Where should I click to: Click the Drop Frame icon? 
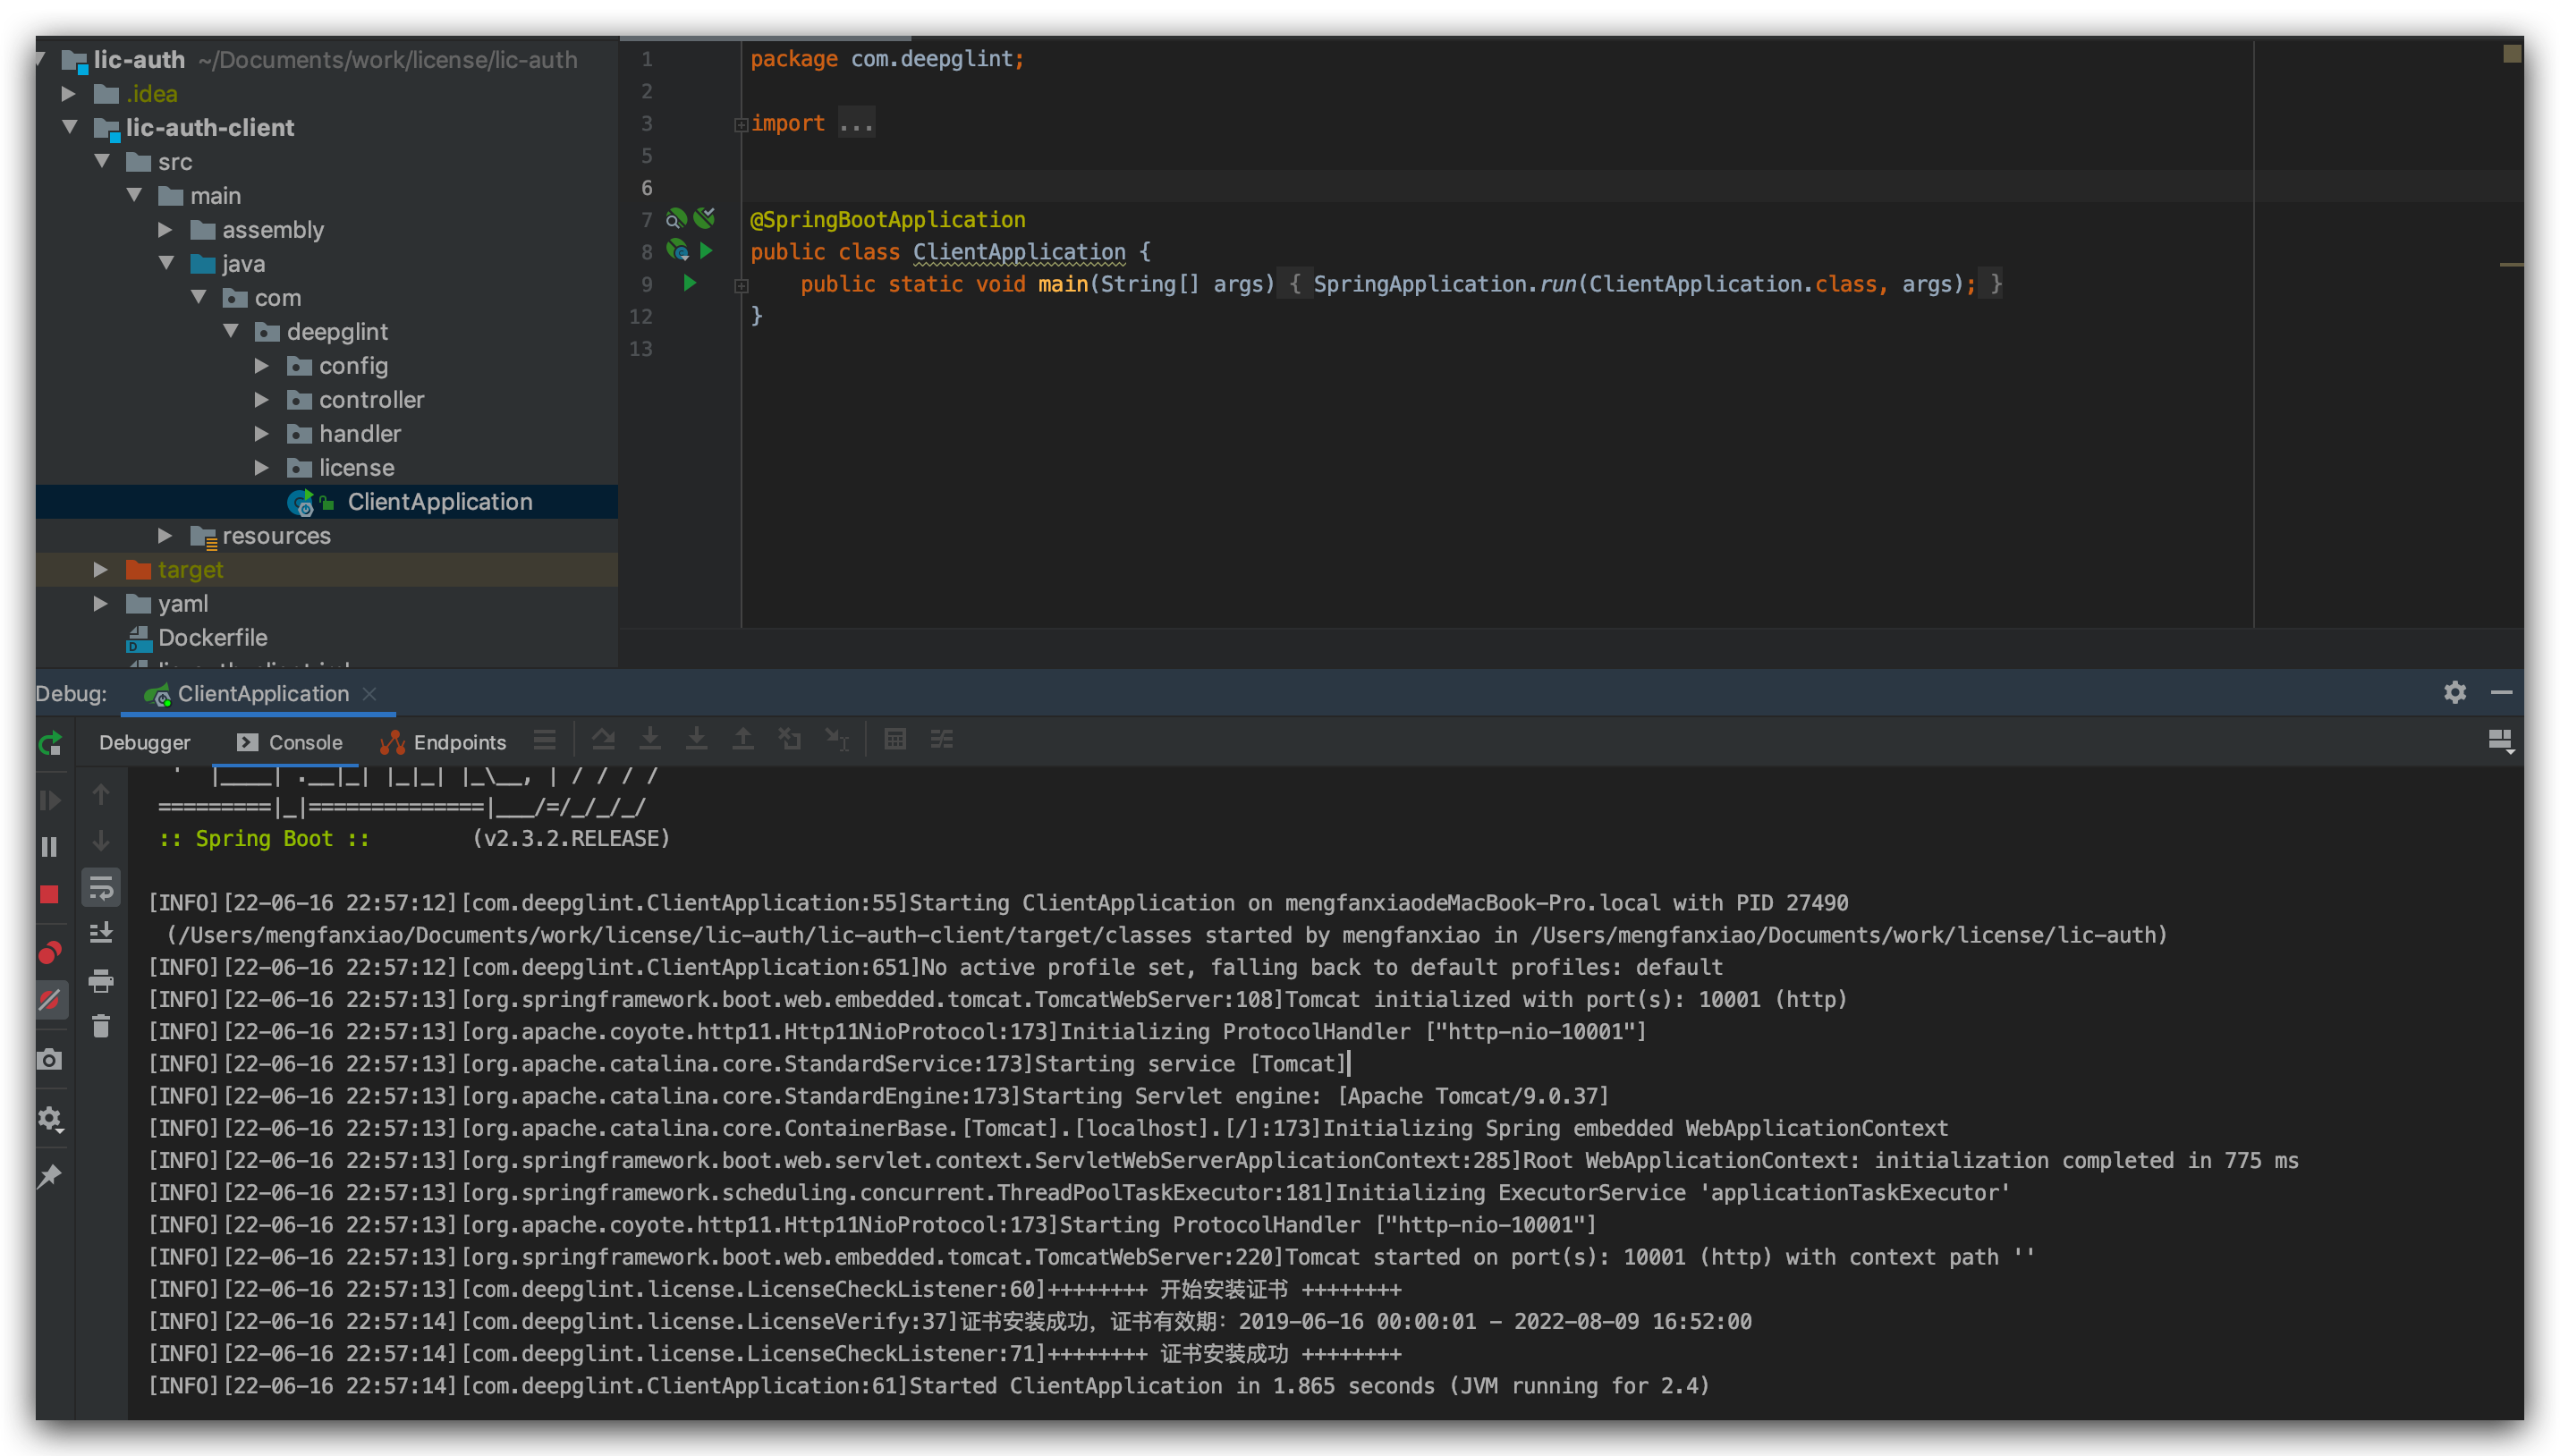790,739
